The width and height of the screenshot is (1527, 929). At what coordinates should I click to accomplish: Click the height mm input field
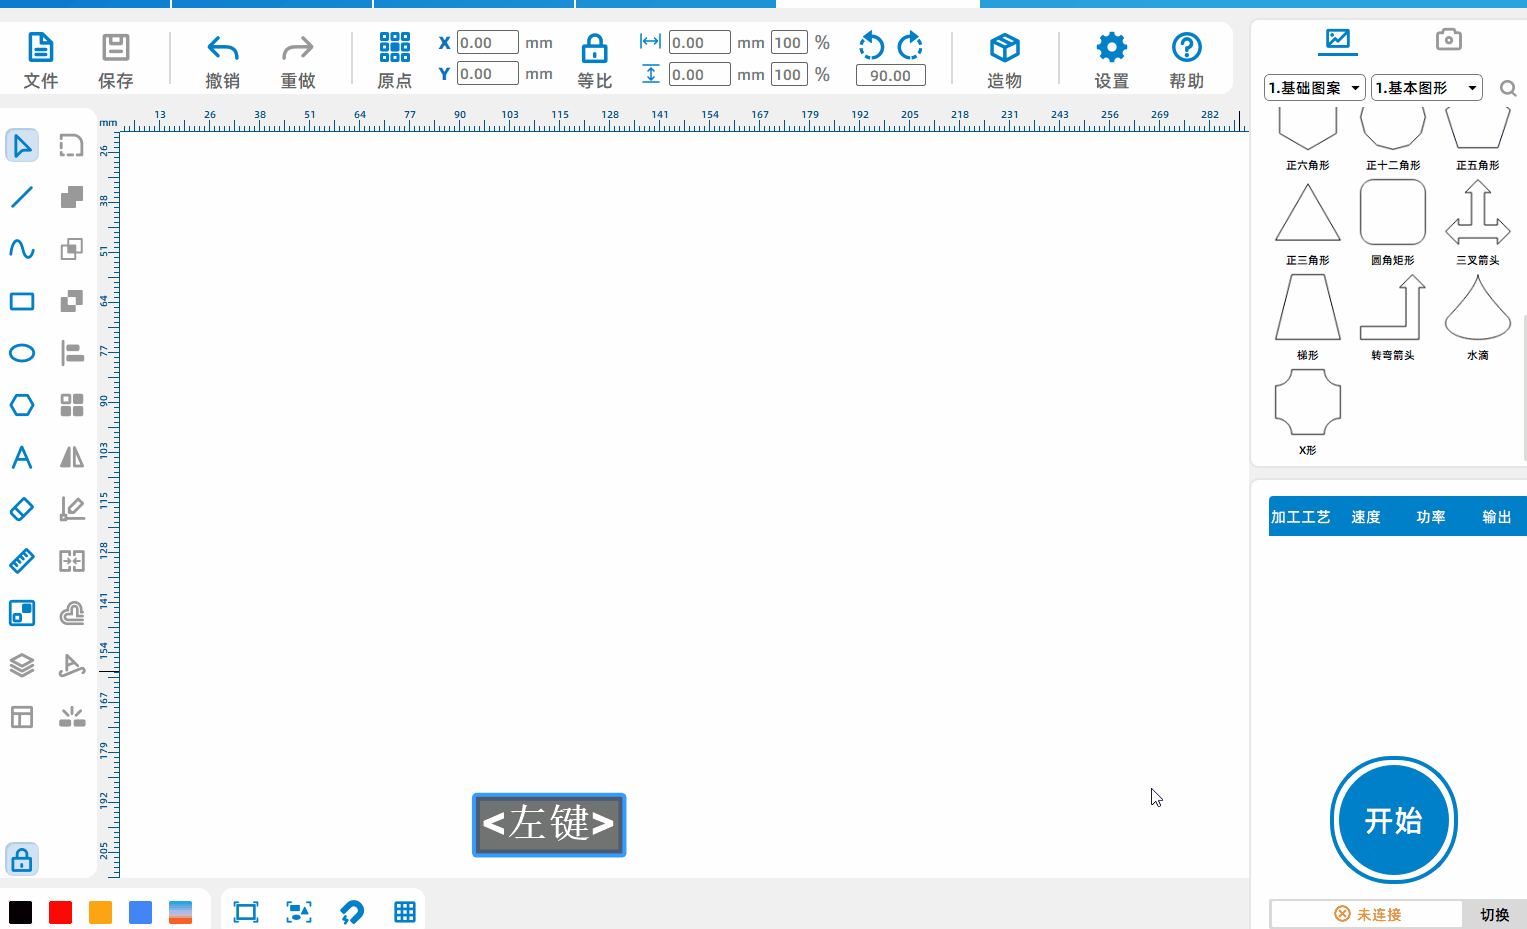(700, 74)
